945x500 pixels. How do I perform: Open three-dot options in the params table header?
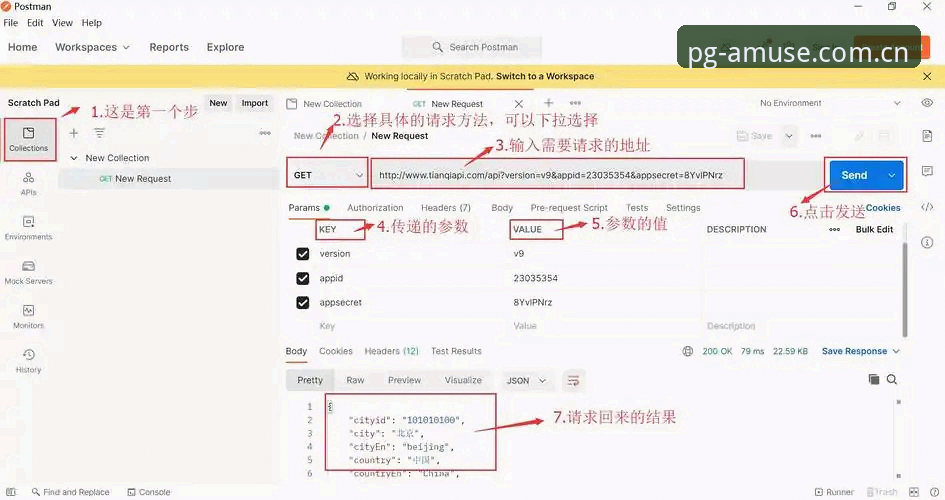pyautogui.click(x=835, y=230)
